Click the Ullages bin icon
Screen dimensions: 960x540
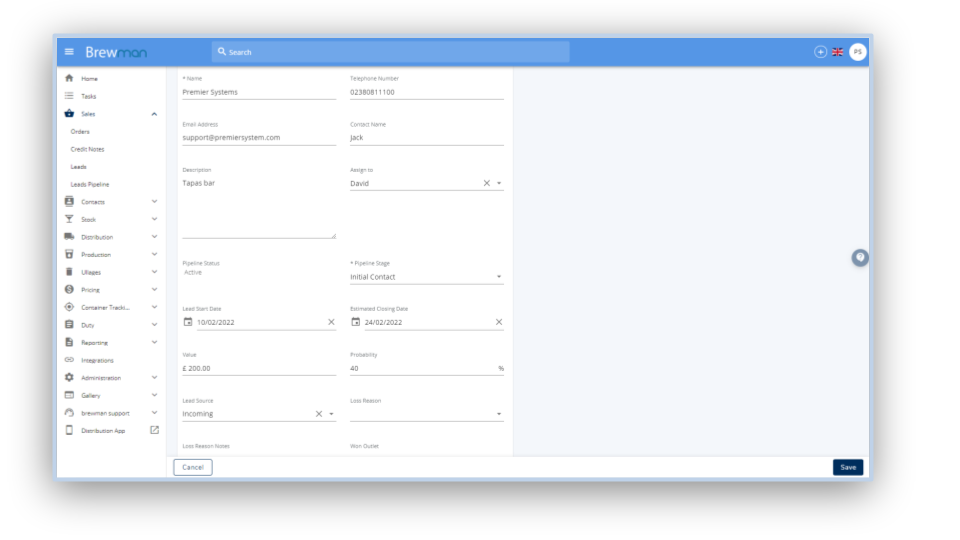69,272
